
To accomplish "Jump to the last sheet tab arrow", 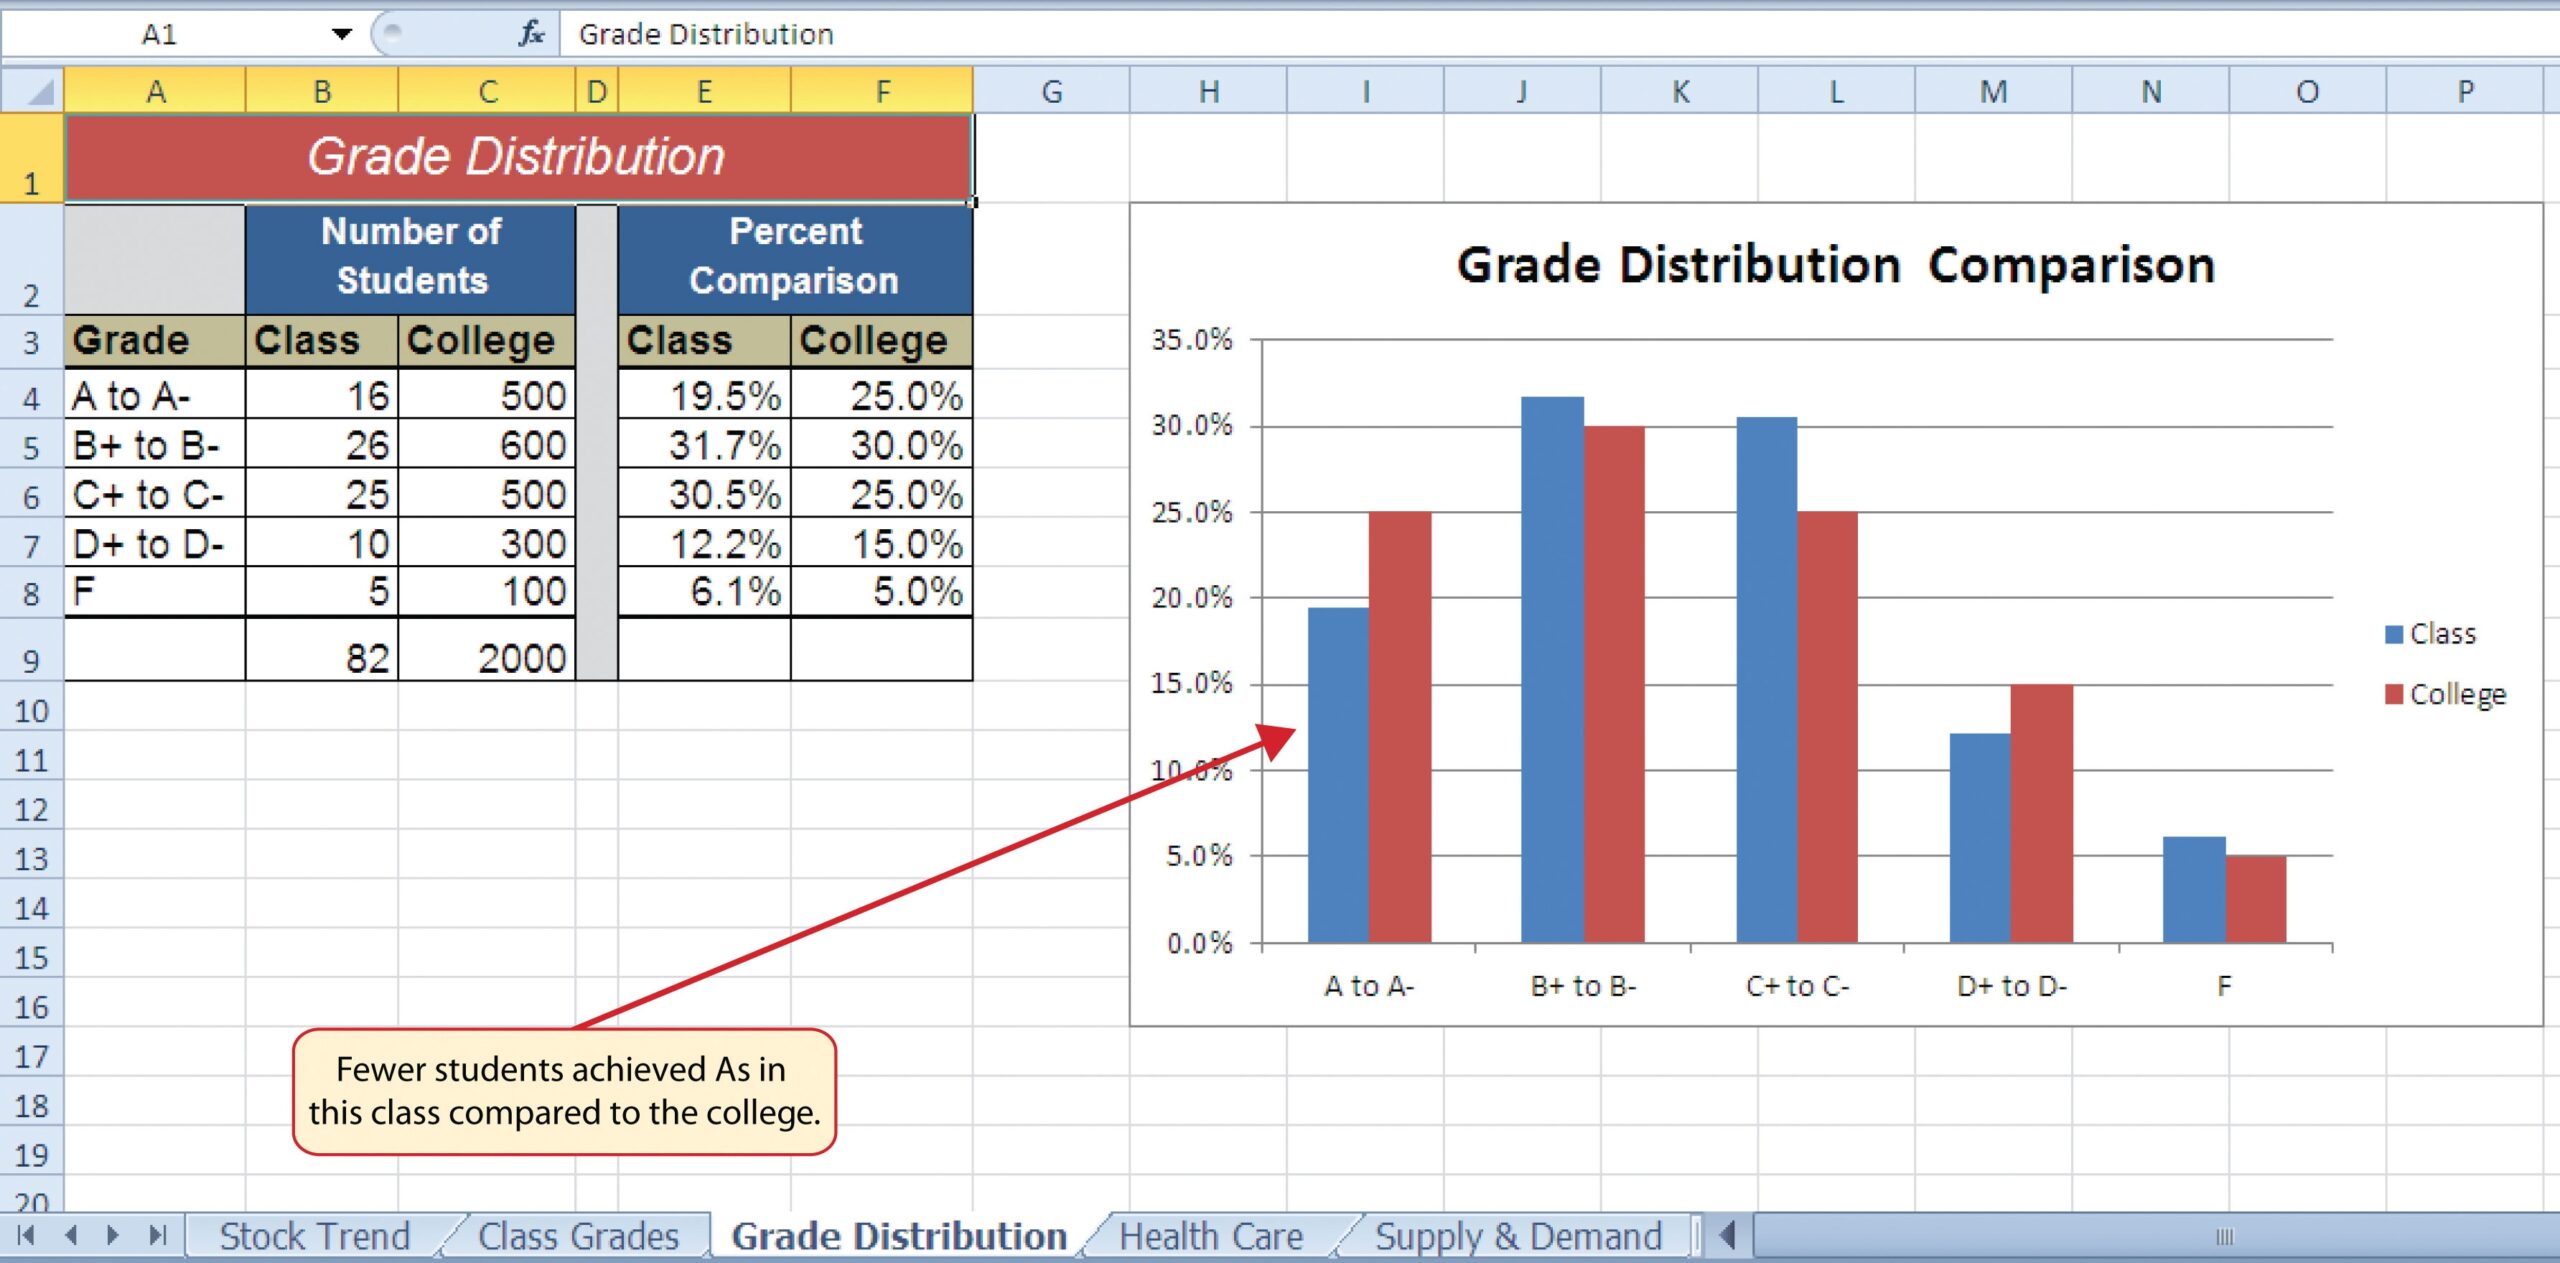I will point(157,1235).
